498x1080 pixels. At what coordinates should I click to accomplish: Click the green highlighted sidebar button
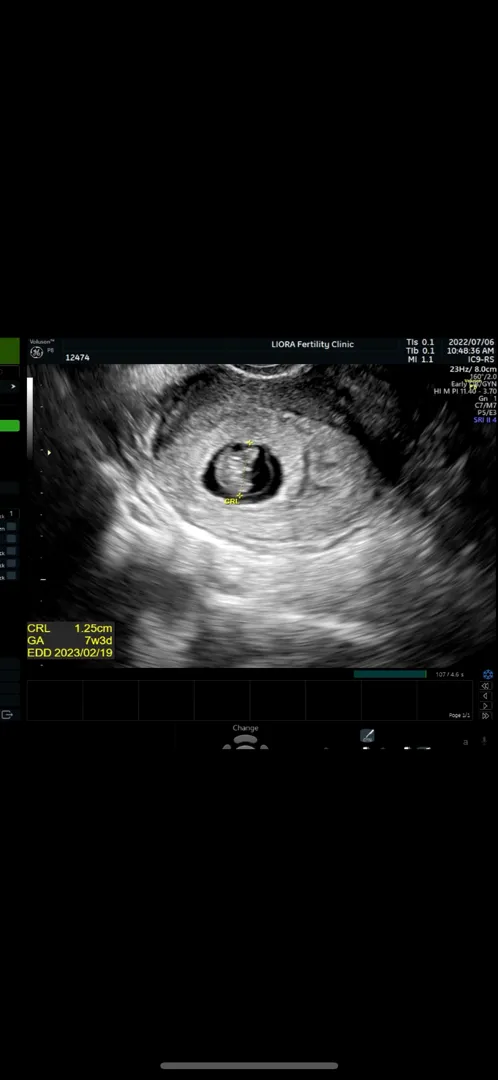point(10,426)
